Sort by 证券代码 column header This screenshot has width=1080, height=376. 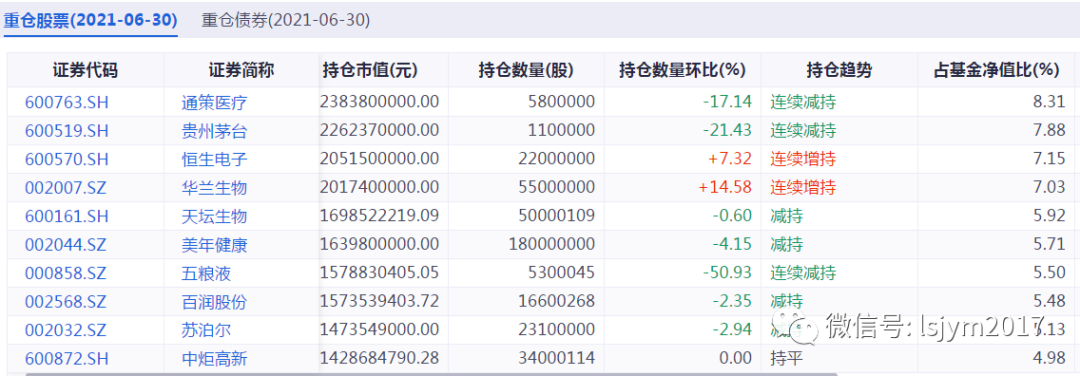(x=85, y=70)
